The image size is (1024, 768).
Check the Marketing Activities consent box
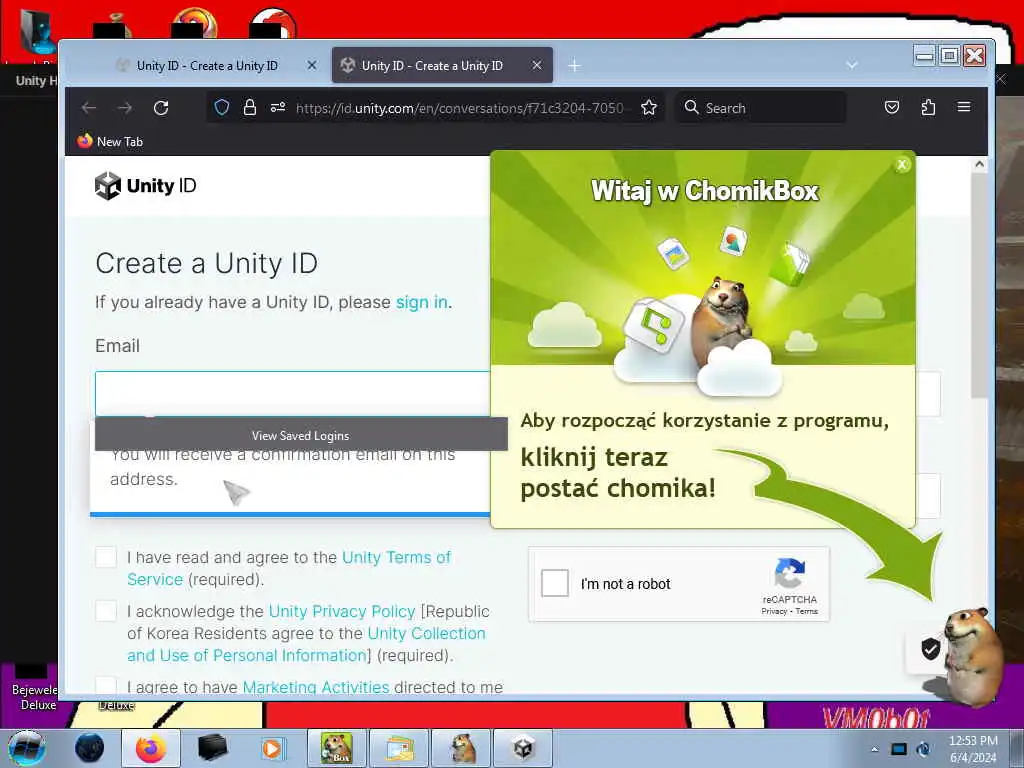pyautogui.click(x=106, y=685)
